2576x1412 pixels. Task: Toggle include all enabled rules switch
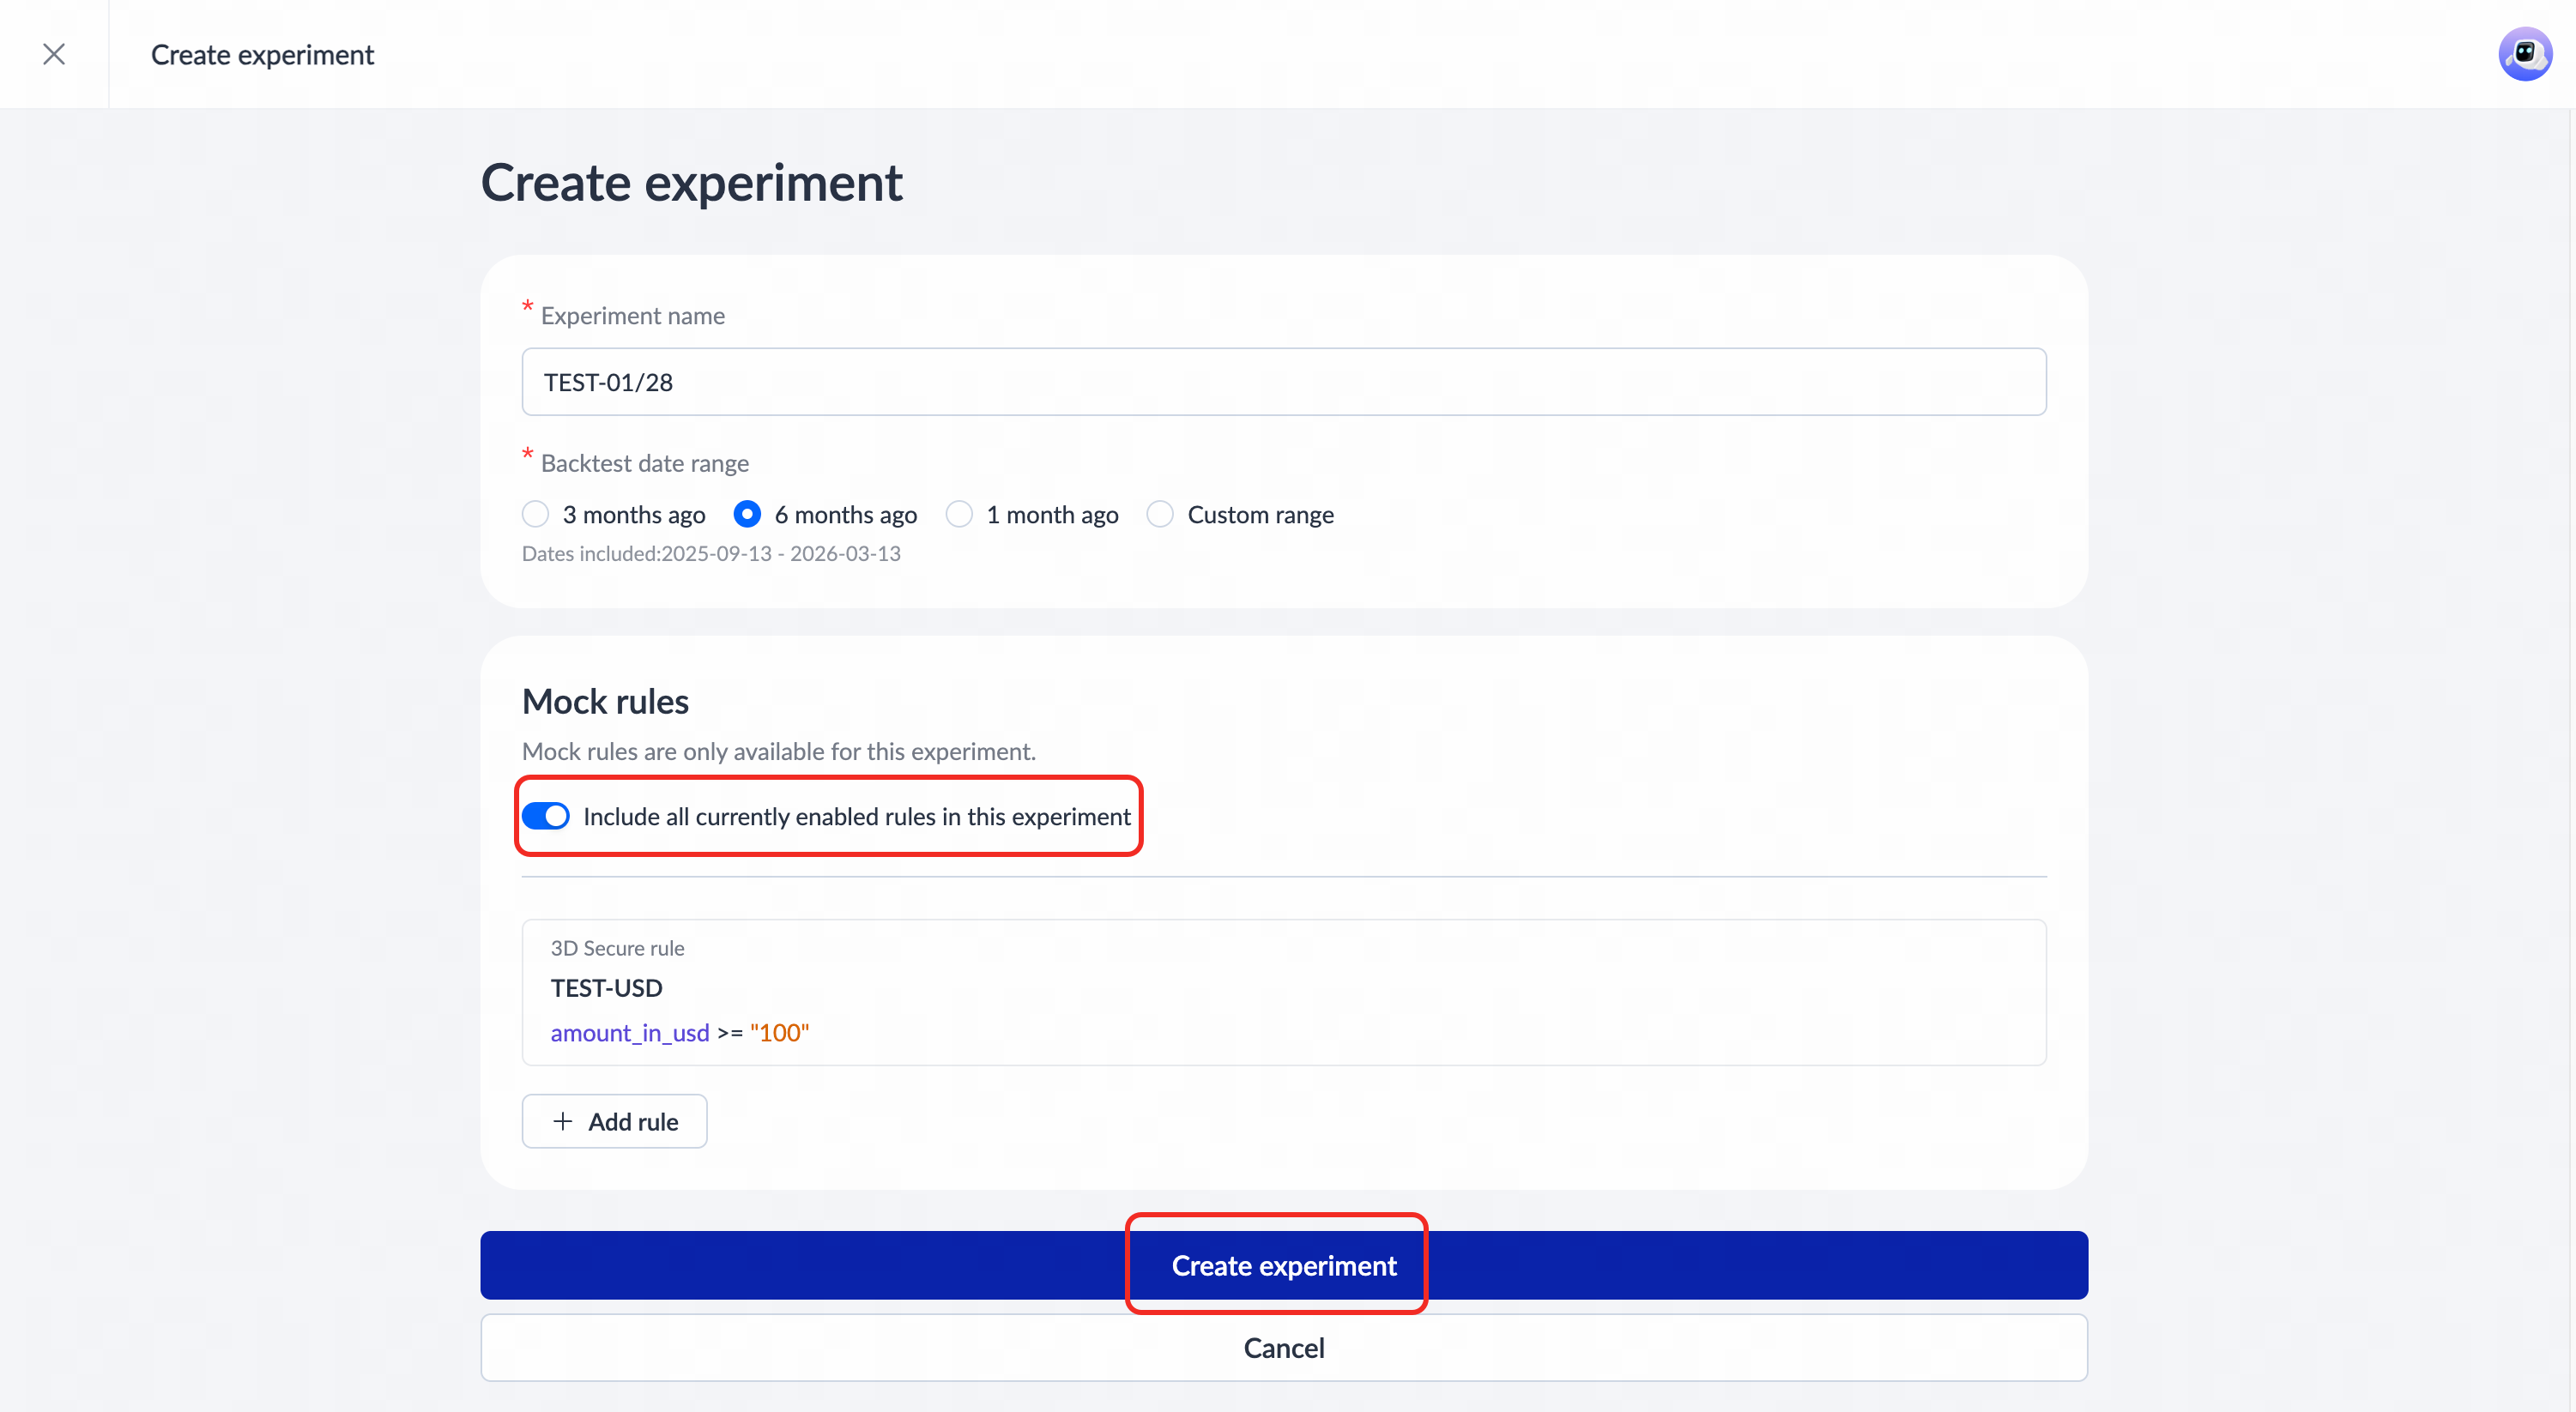[x=546, y=816]
